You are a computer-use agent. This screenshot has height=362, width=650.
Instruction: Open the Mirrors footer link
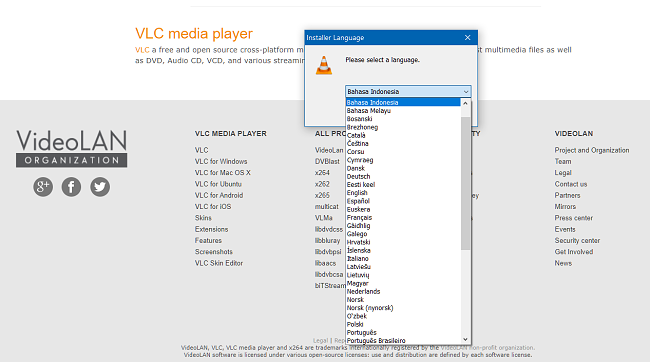coord(565,207)
